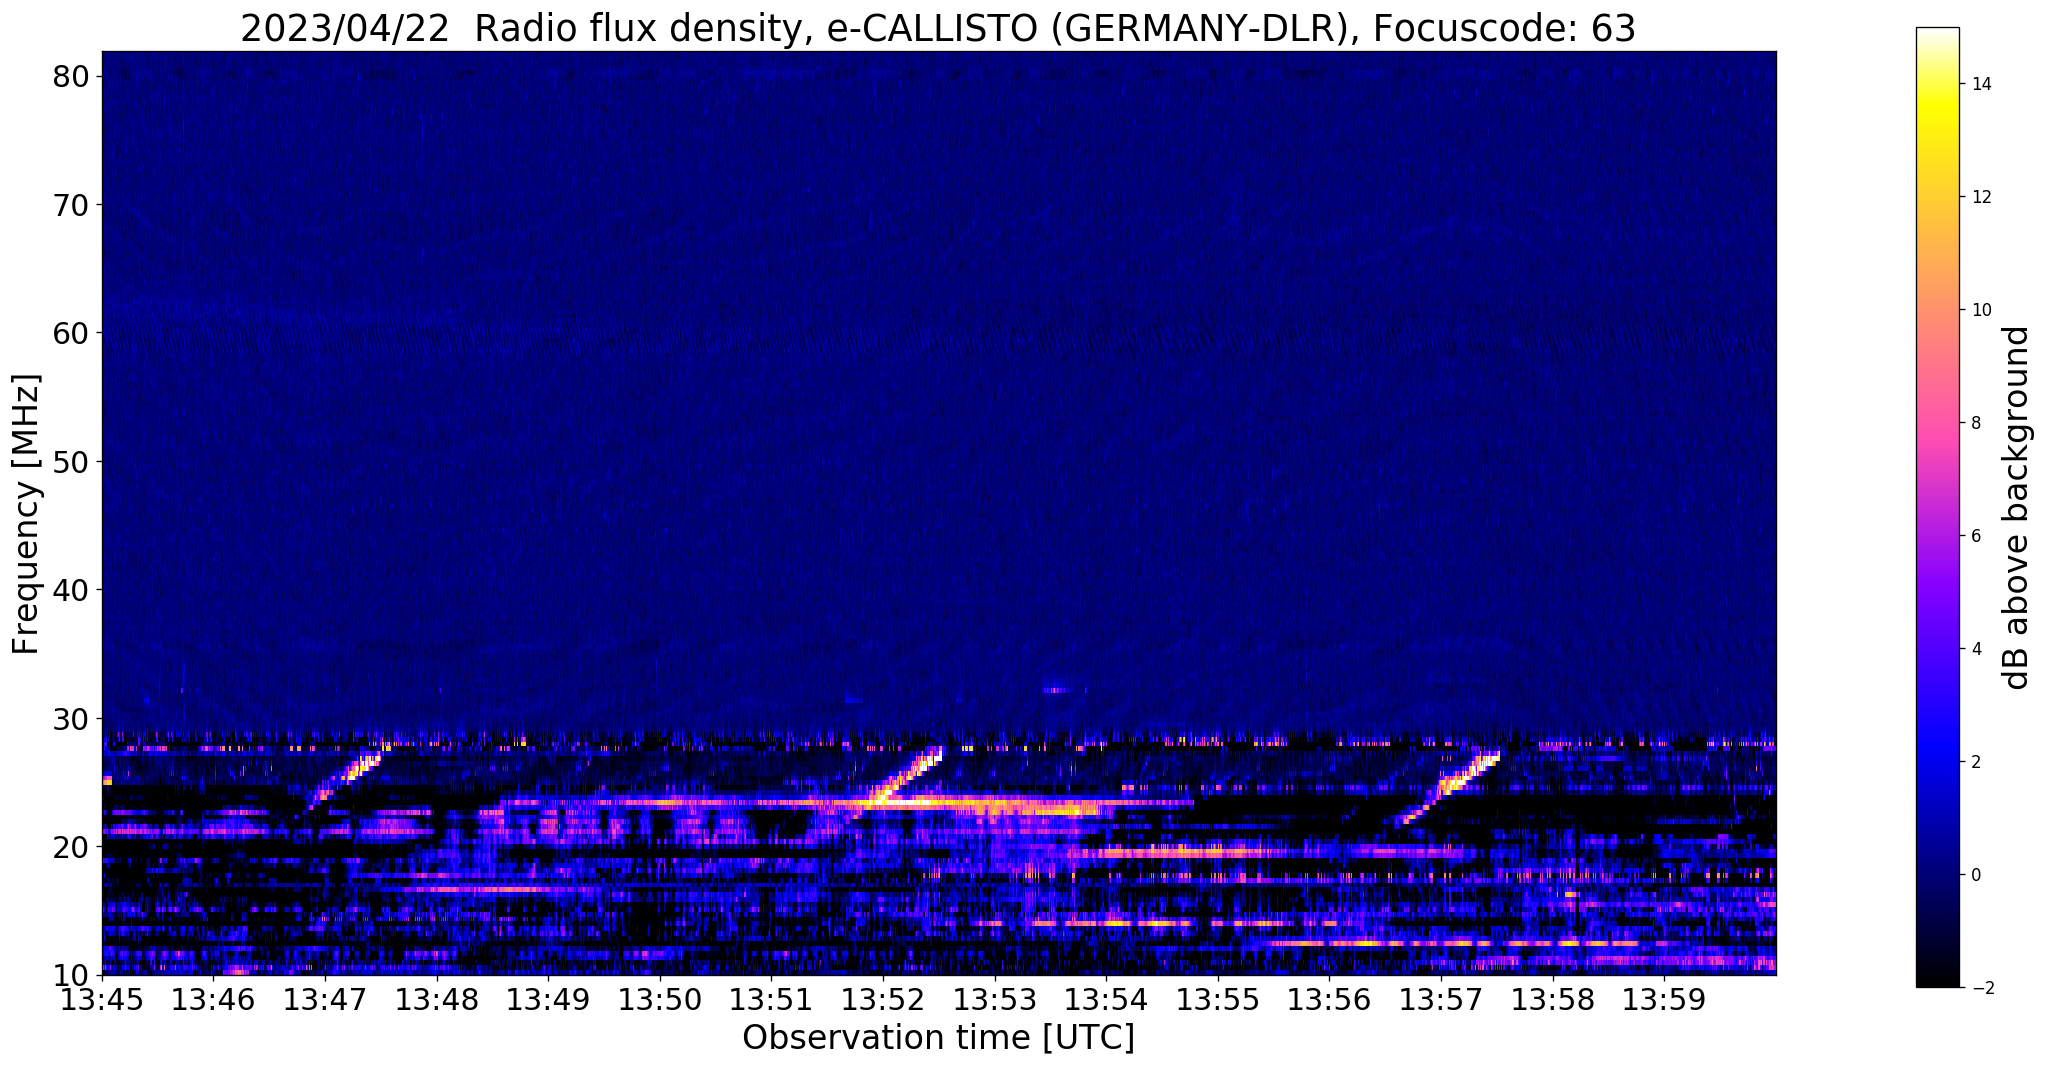Click the 13:58 time tick label
The image size is (2047, 1067).
1553,999
